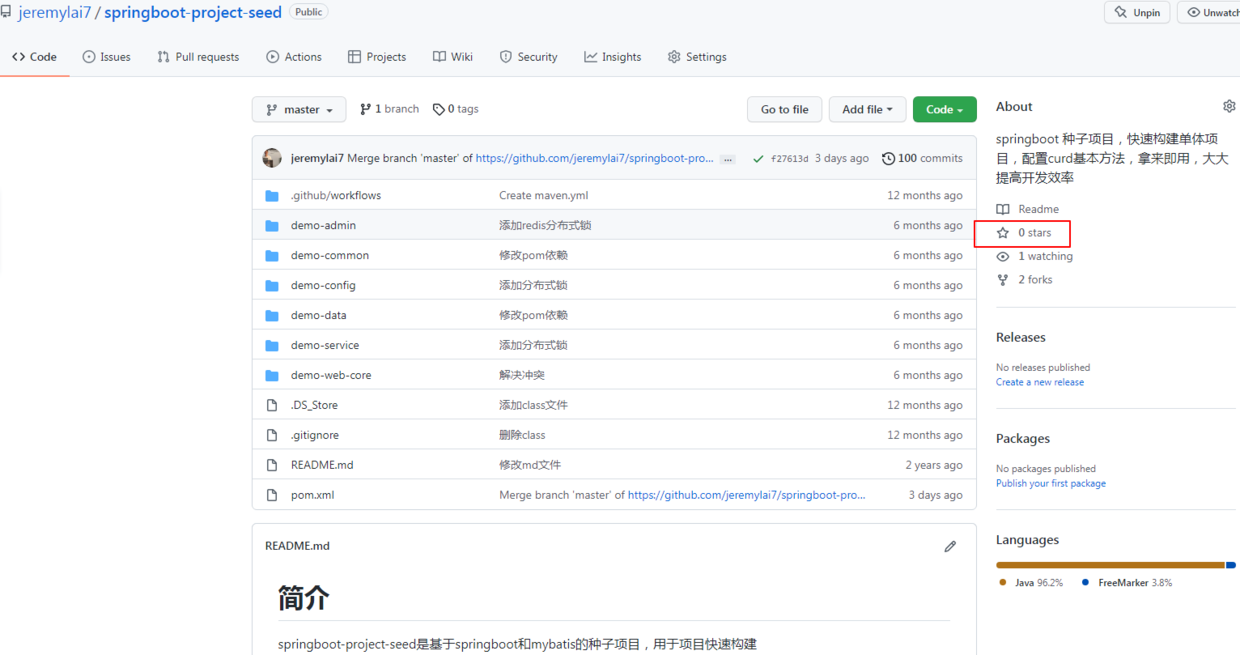
Task: Open the Issues tab
Action: coord(106,57)
